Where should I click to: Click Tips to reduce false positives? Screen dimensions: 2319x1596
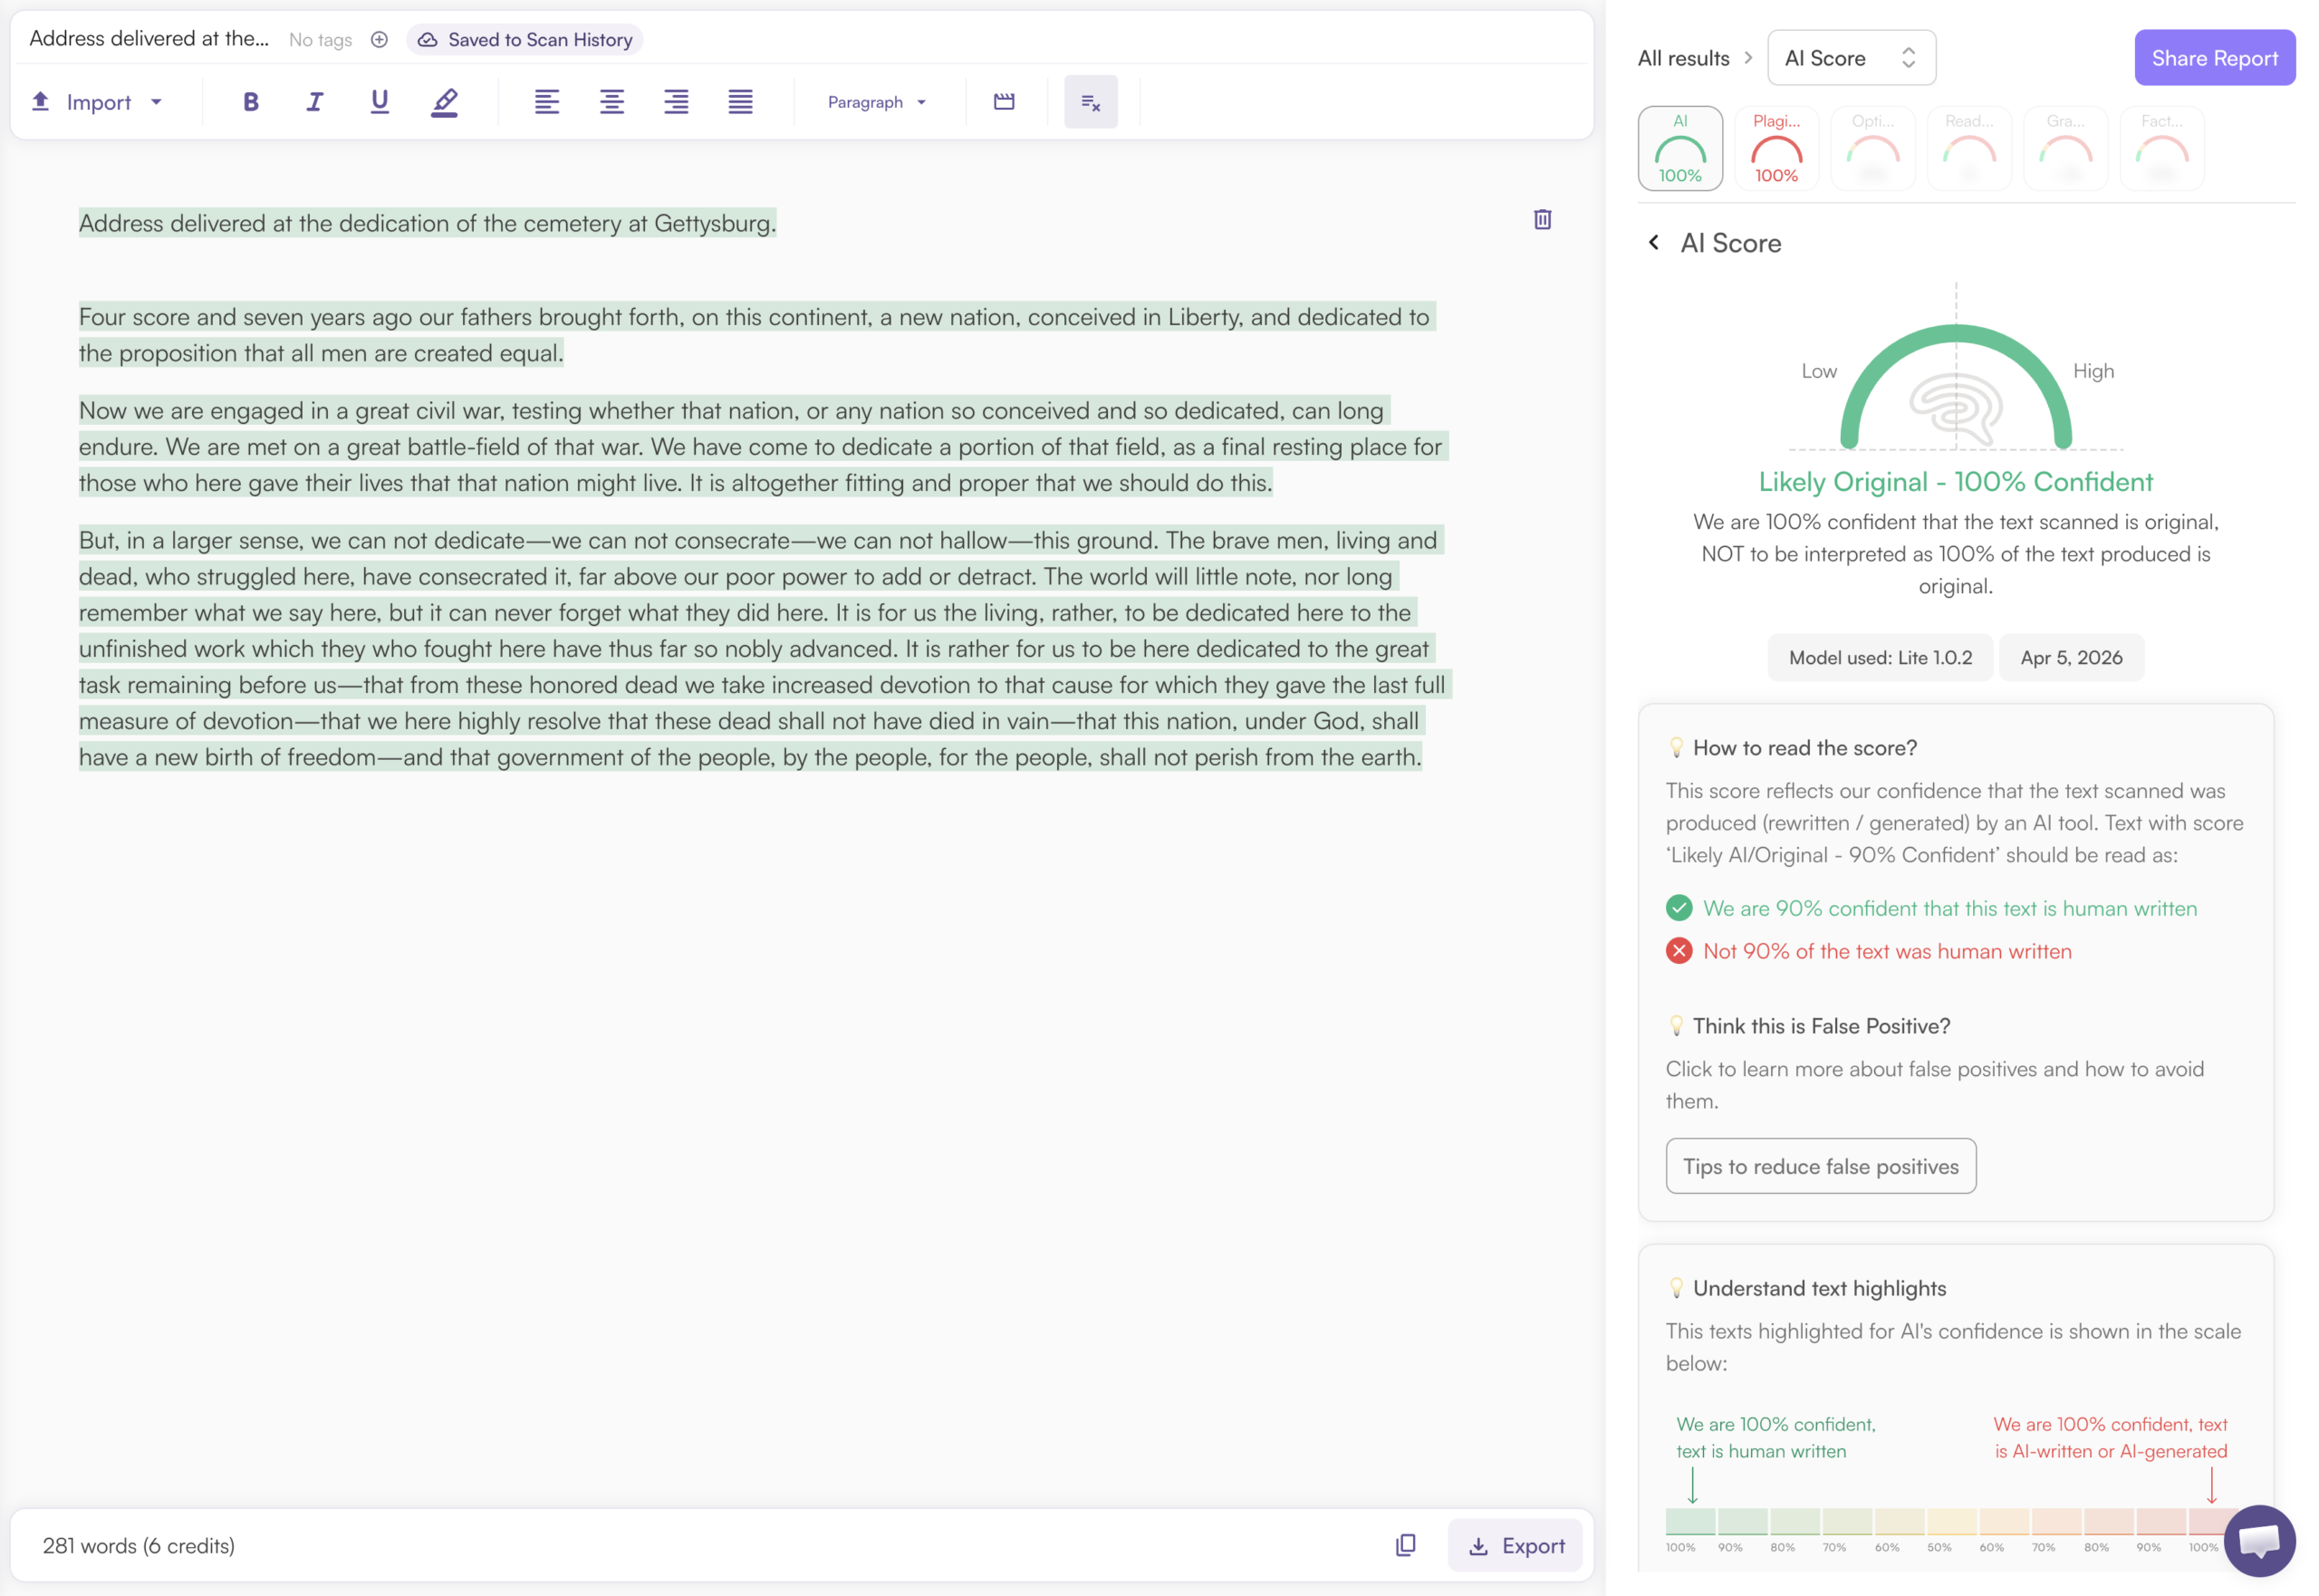tap(1820, 1166)
